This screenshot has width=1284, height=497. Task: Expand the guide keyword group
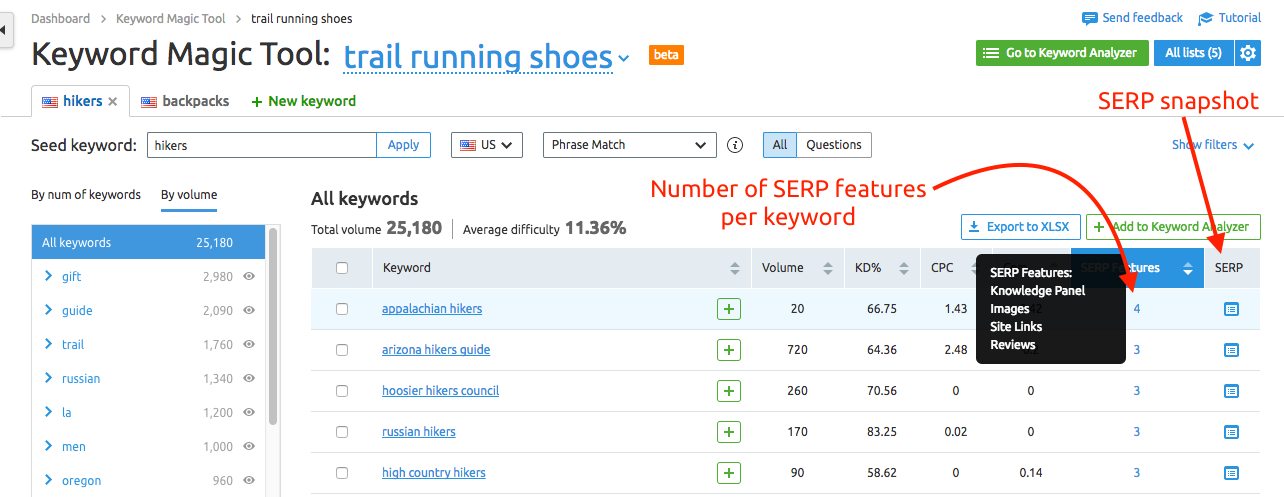point(48,310)
